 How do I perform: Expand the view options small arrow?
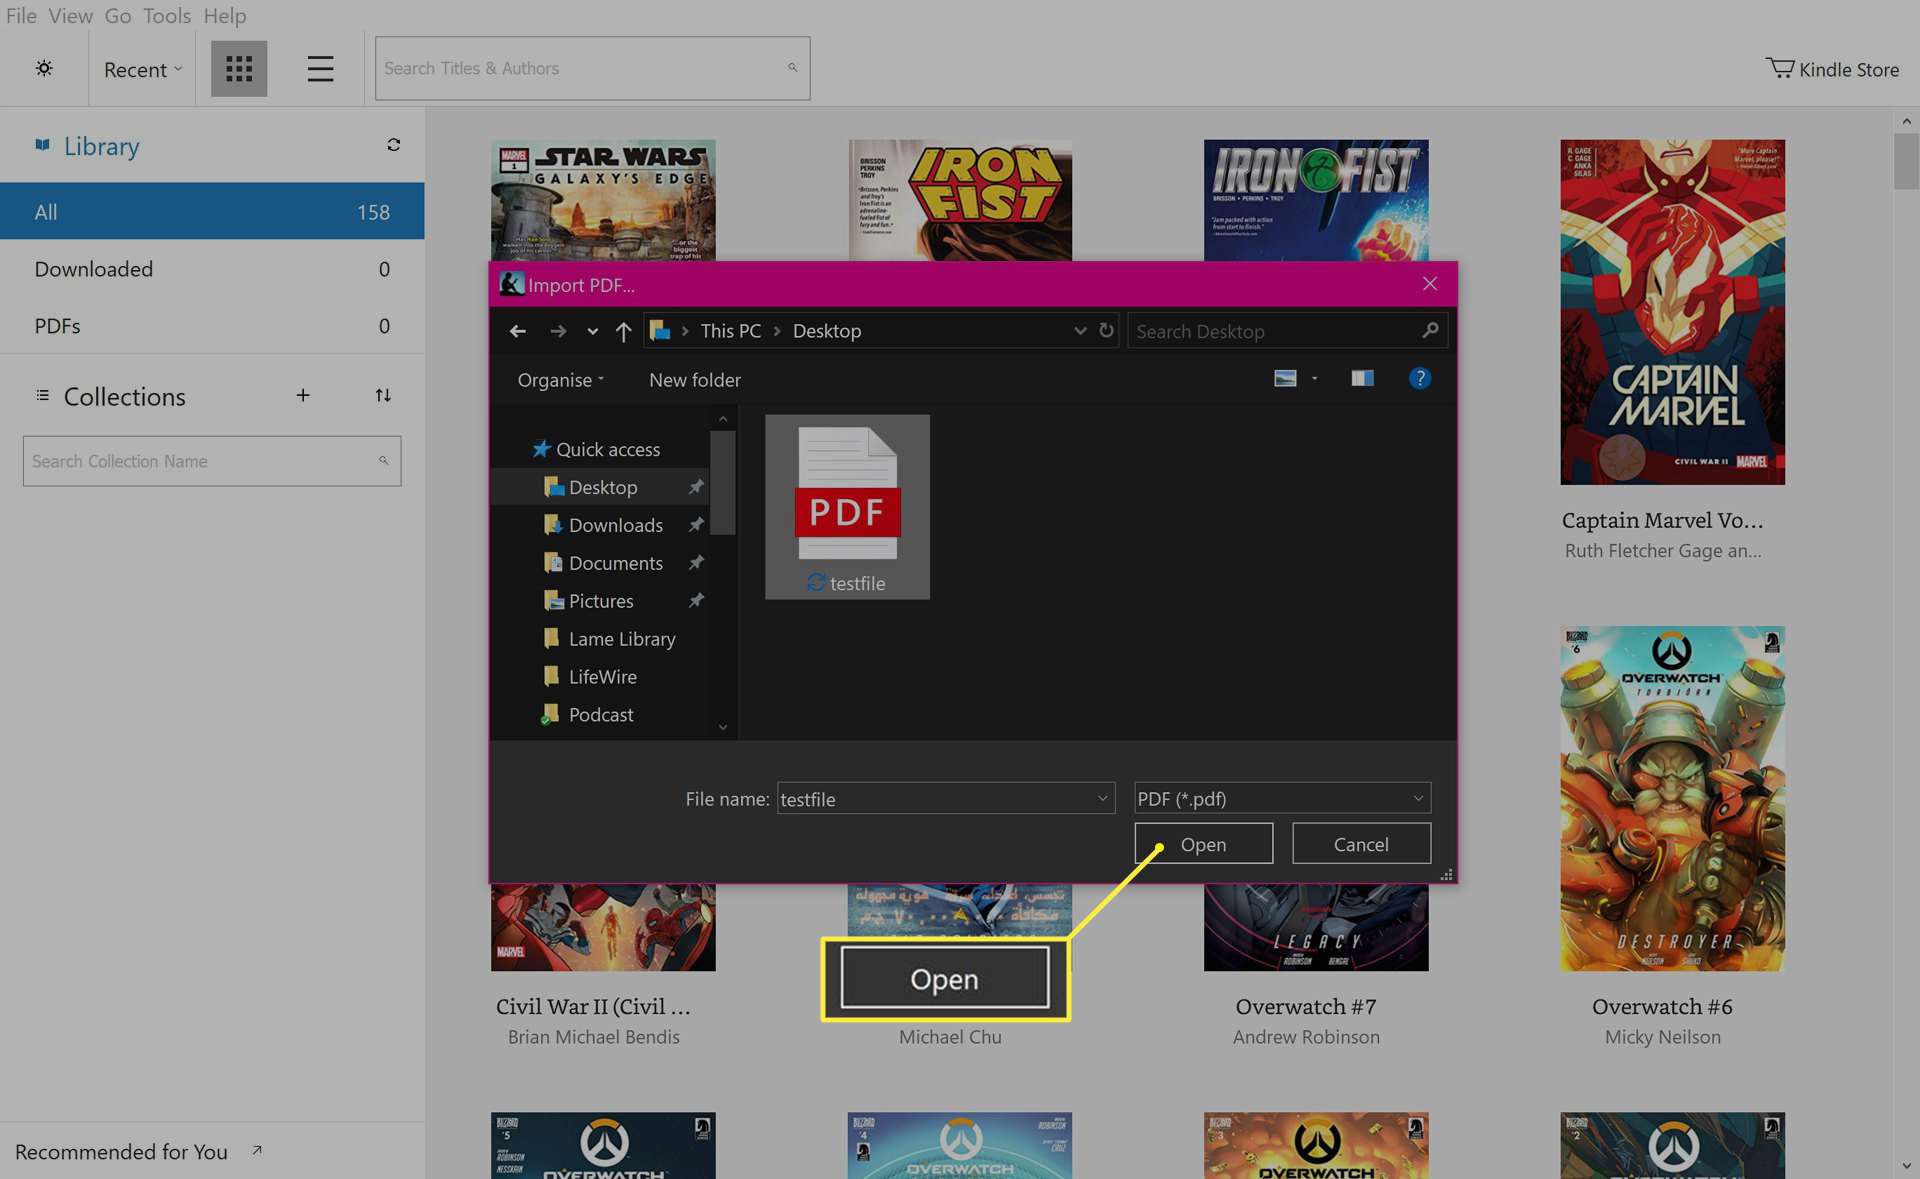pos(1314,378)
